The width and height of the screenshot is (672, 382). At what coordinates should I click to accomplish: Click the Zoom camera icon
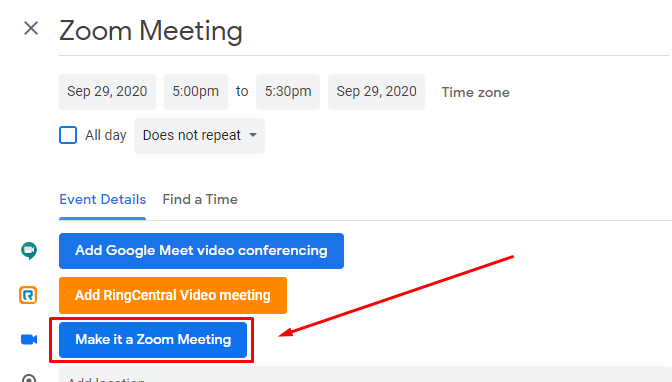[x=29, y=340]
